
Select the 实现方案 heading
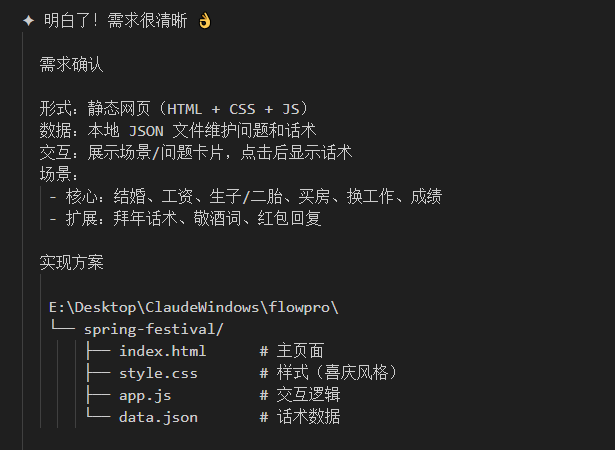click(71, 263)
